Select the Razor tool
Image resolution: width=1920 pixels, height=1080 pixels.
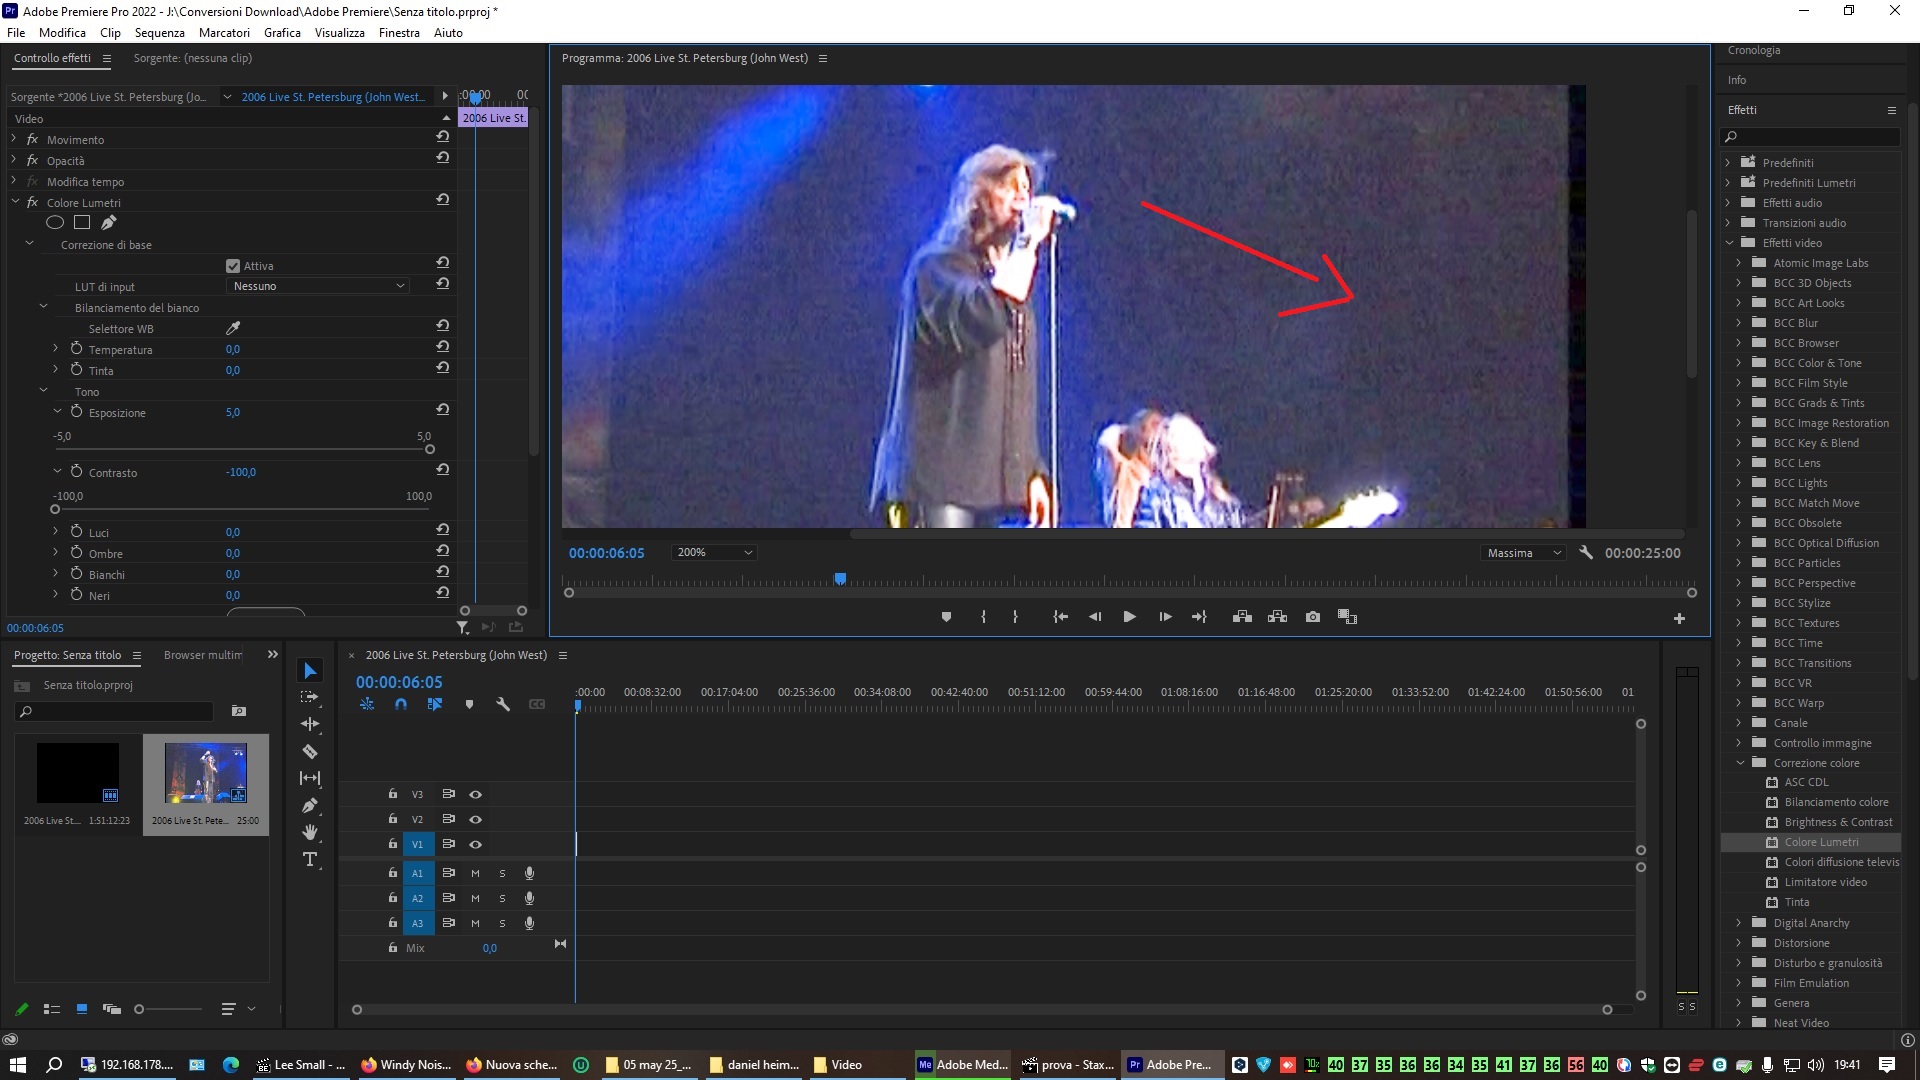(310, 751)
